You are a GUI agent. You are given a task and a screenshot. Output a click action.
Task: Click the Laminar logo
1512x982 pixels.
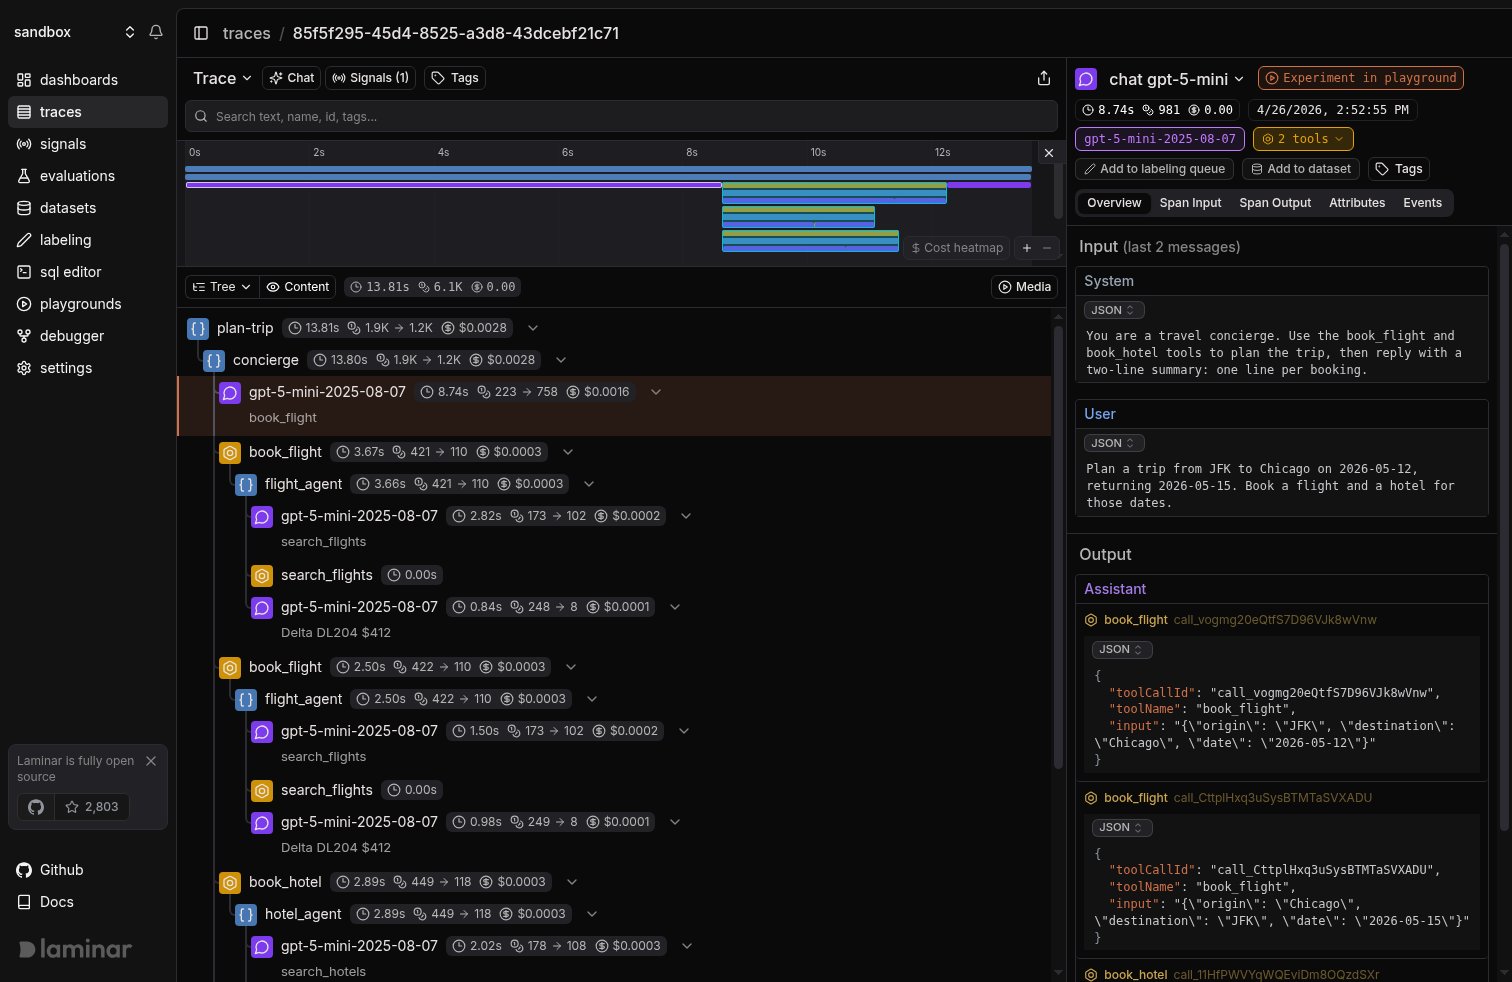coord(75,949)
